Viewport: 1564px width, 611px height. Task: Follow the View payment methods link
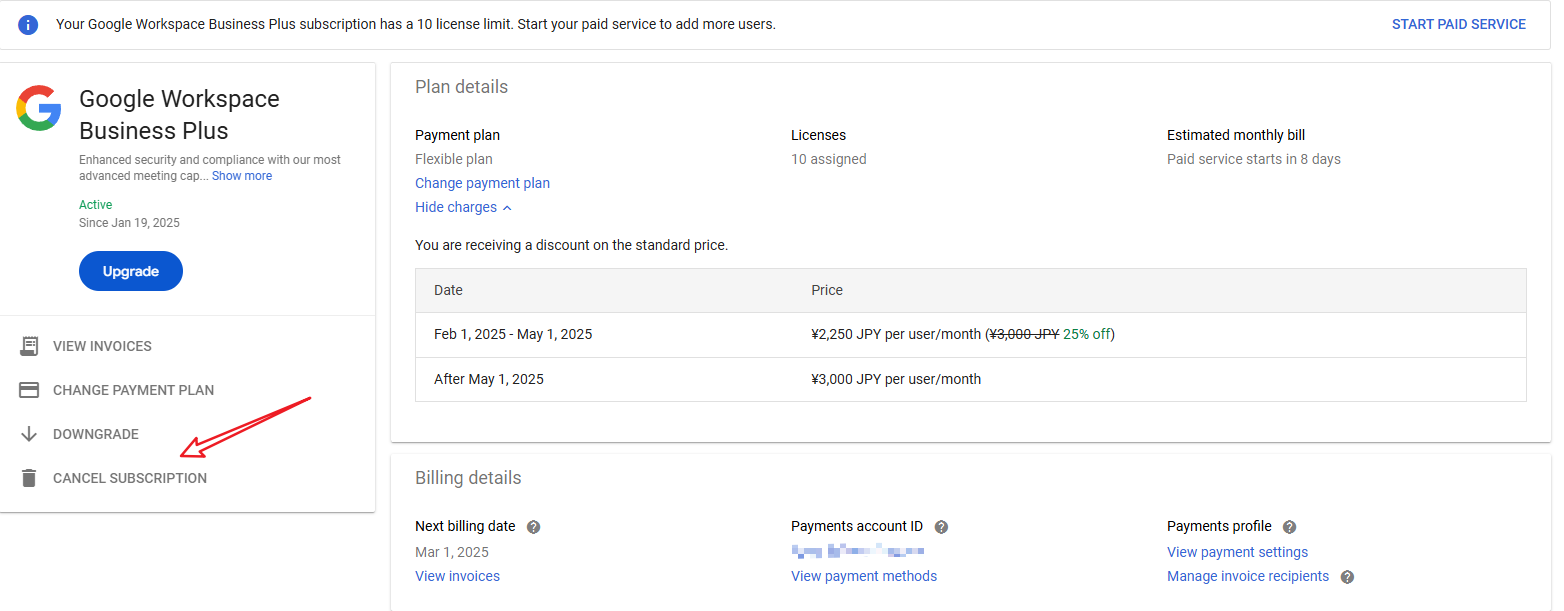click(x=863, y=576)
